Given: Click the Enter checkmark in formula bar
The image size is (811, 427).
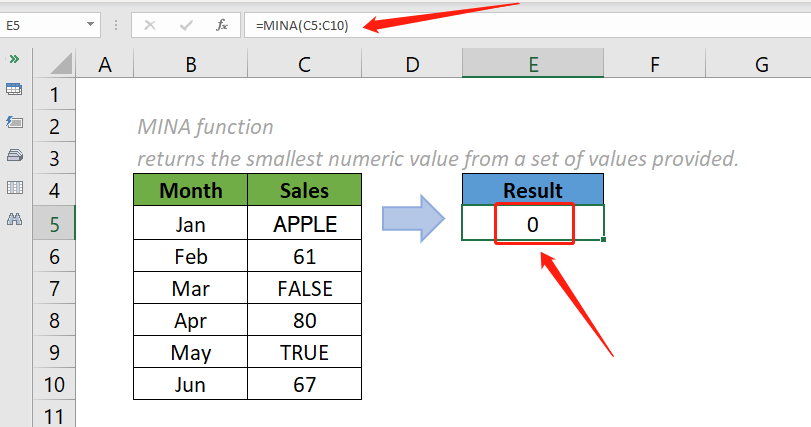Looking at the screenshot, I should [187, 25].
